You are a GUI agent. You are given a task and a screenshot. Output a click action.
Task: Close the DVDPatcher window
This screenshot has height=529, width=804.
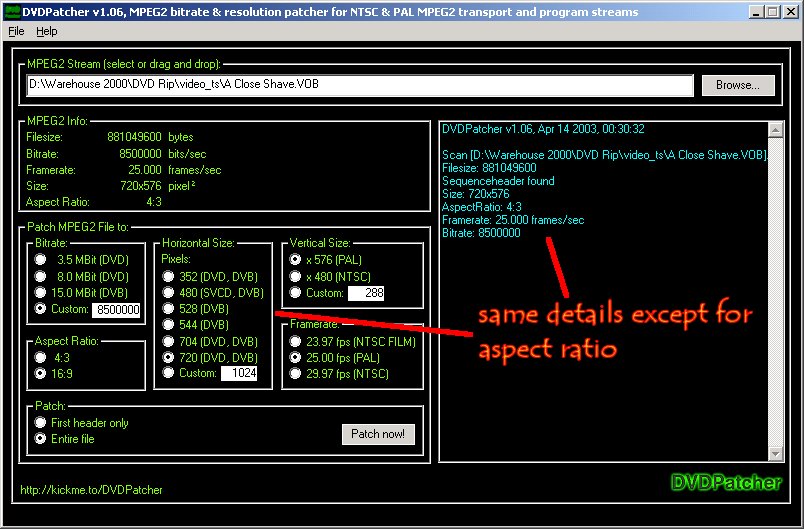click(x=790, y=12)
